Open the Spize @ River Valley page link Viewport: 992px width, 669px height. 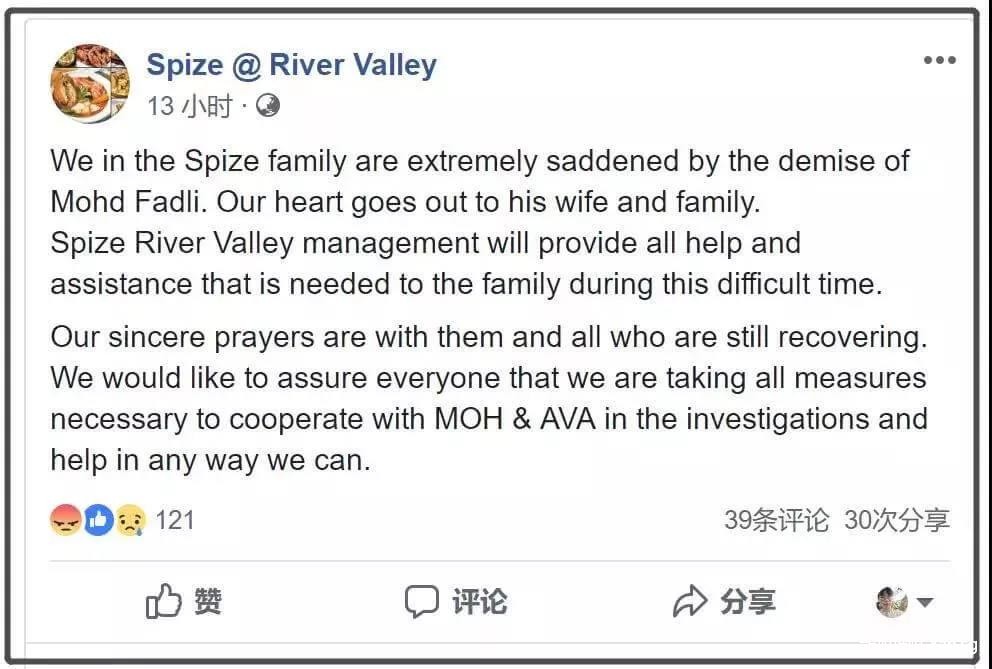(x=291, y=65)
